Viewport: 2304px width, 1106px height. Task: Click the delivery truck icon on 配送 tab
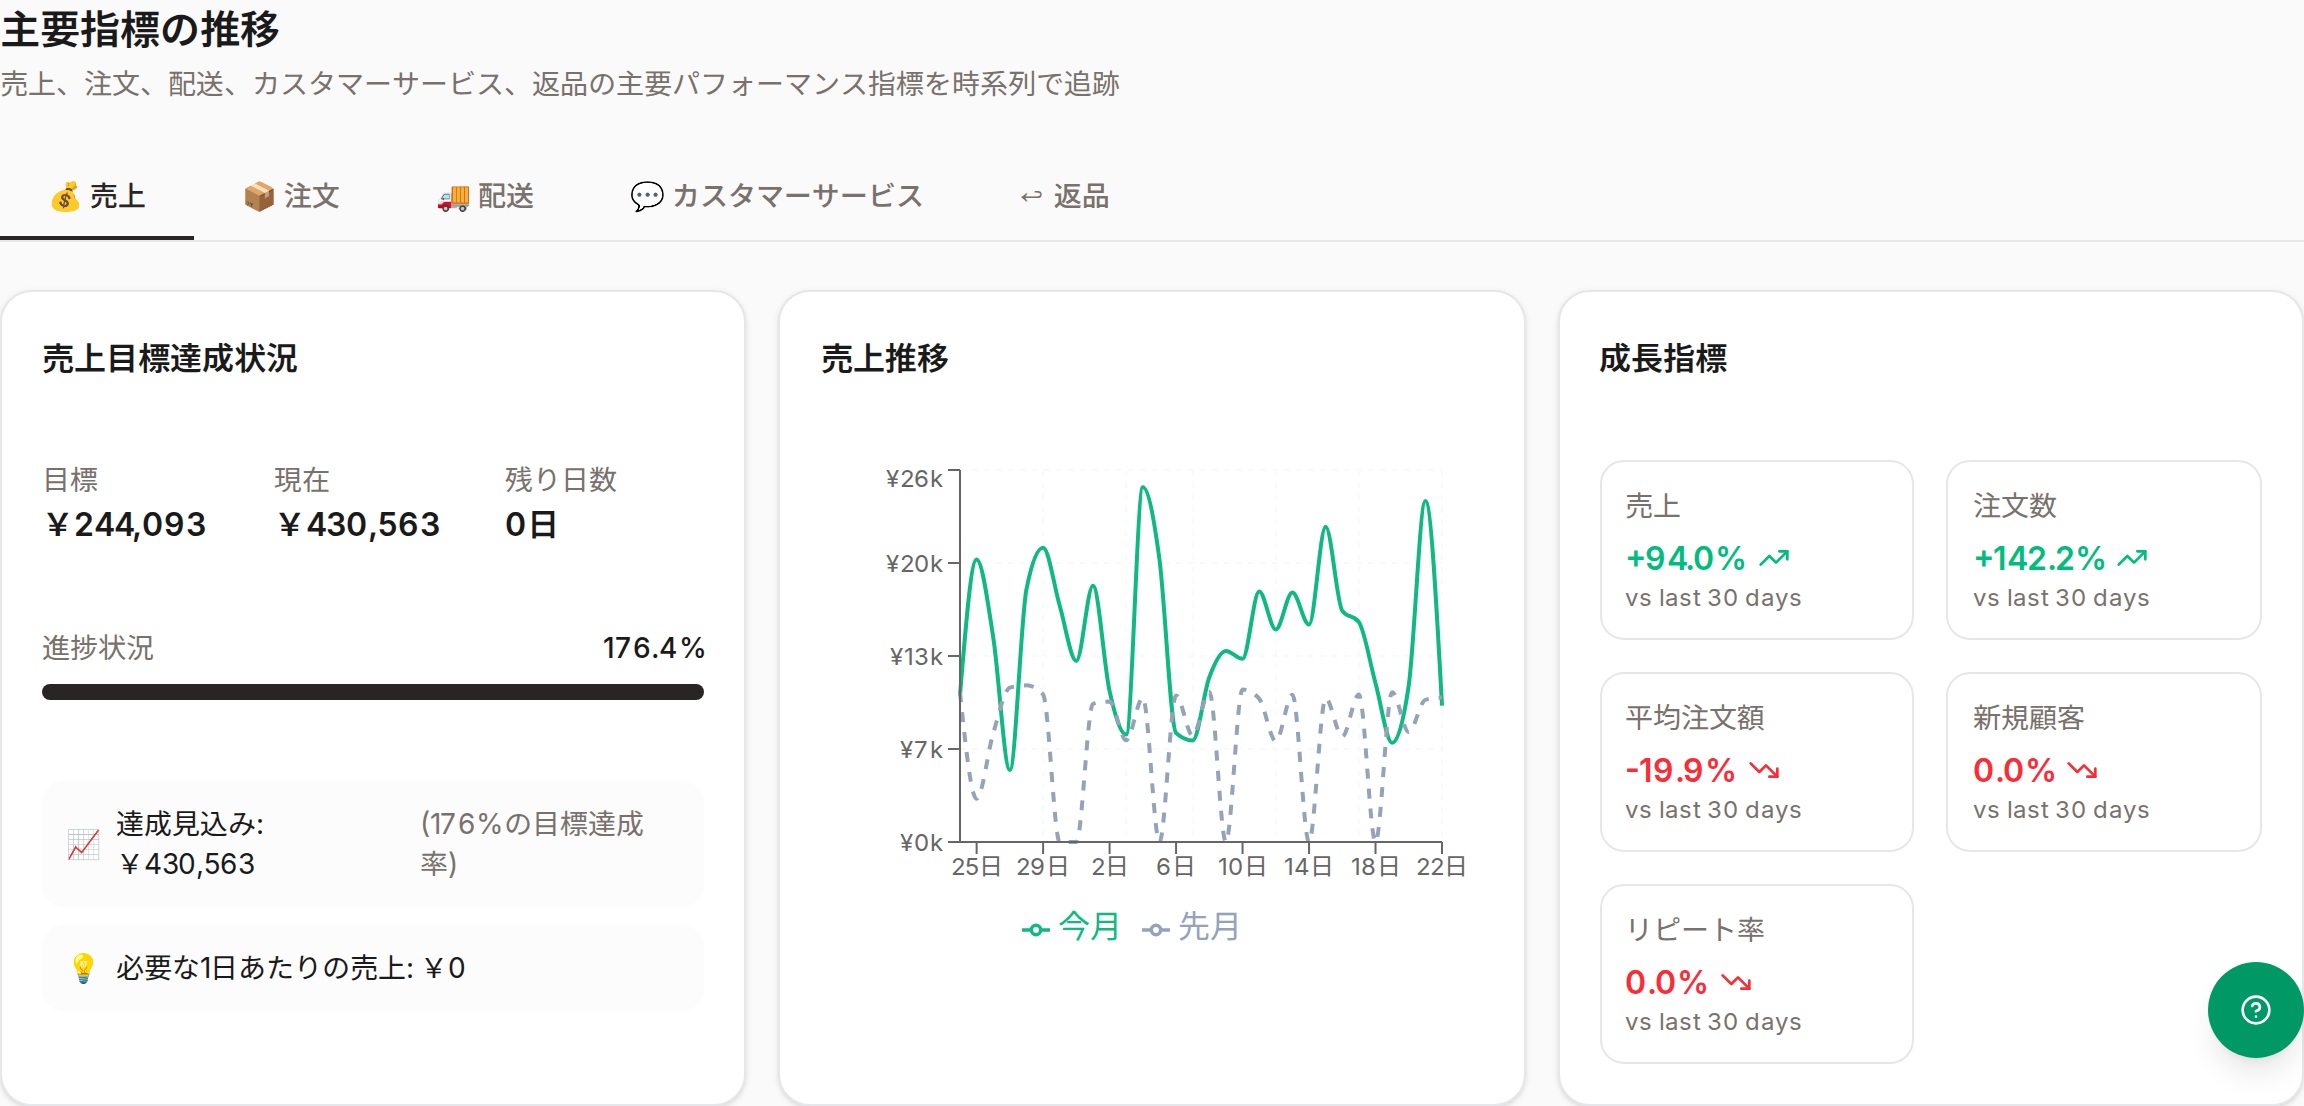click(453, 197)
